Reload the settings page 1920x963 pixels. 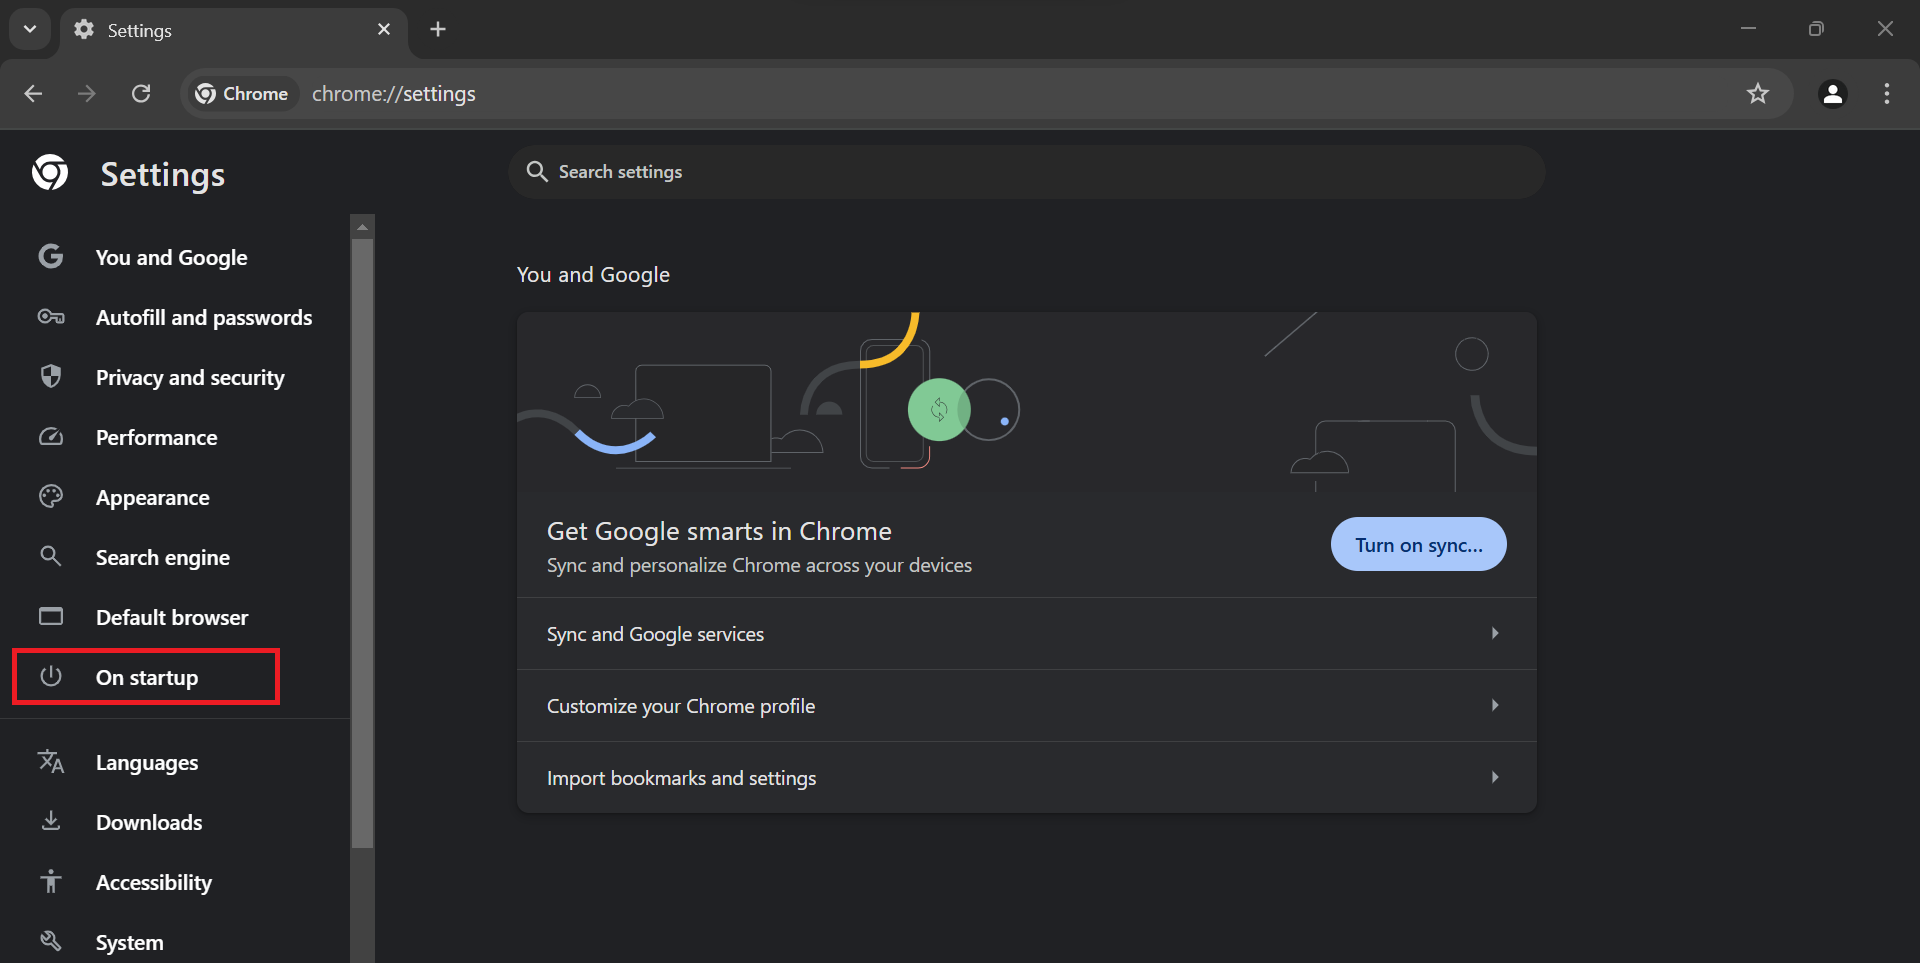pyautogui.click(x=141, y=94)
